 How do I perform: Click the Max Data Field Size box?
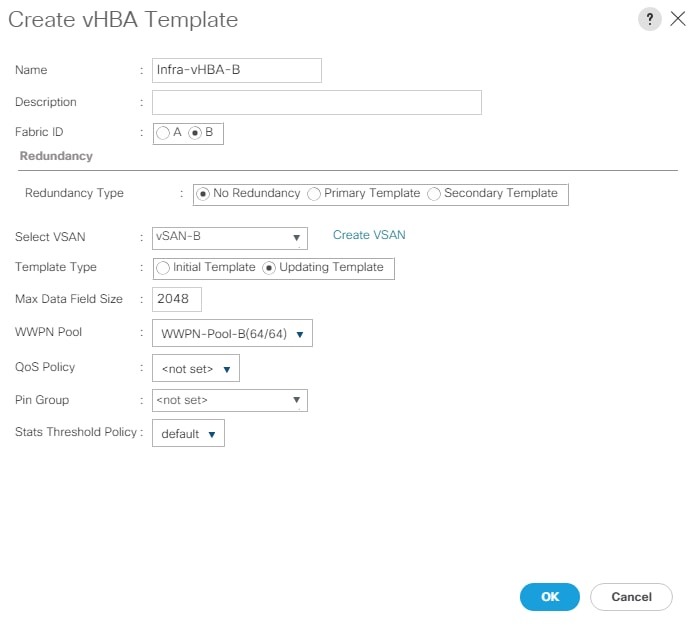click(177, 299)
